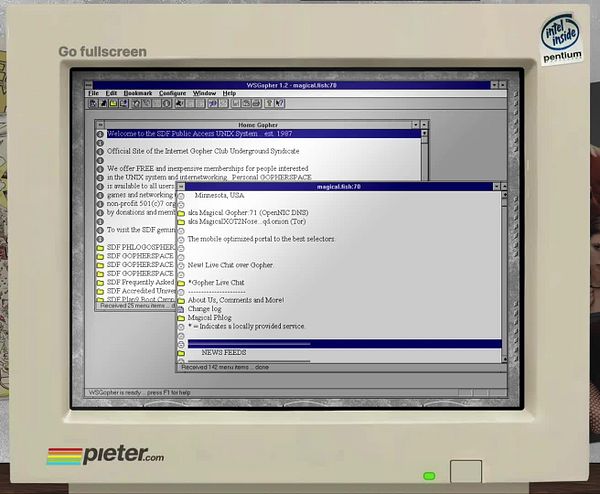Viewport: 600px width, 494px height.
Task: Click folder icon next to MagicalXOT2Nose onion
Action: (181, 222)
